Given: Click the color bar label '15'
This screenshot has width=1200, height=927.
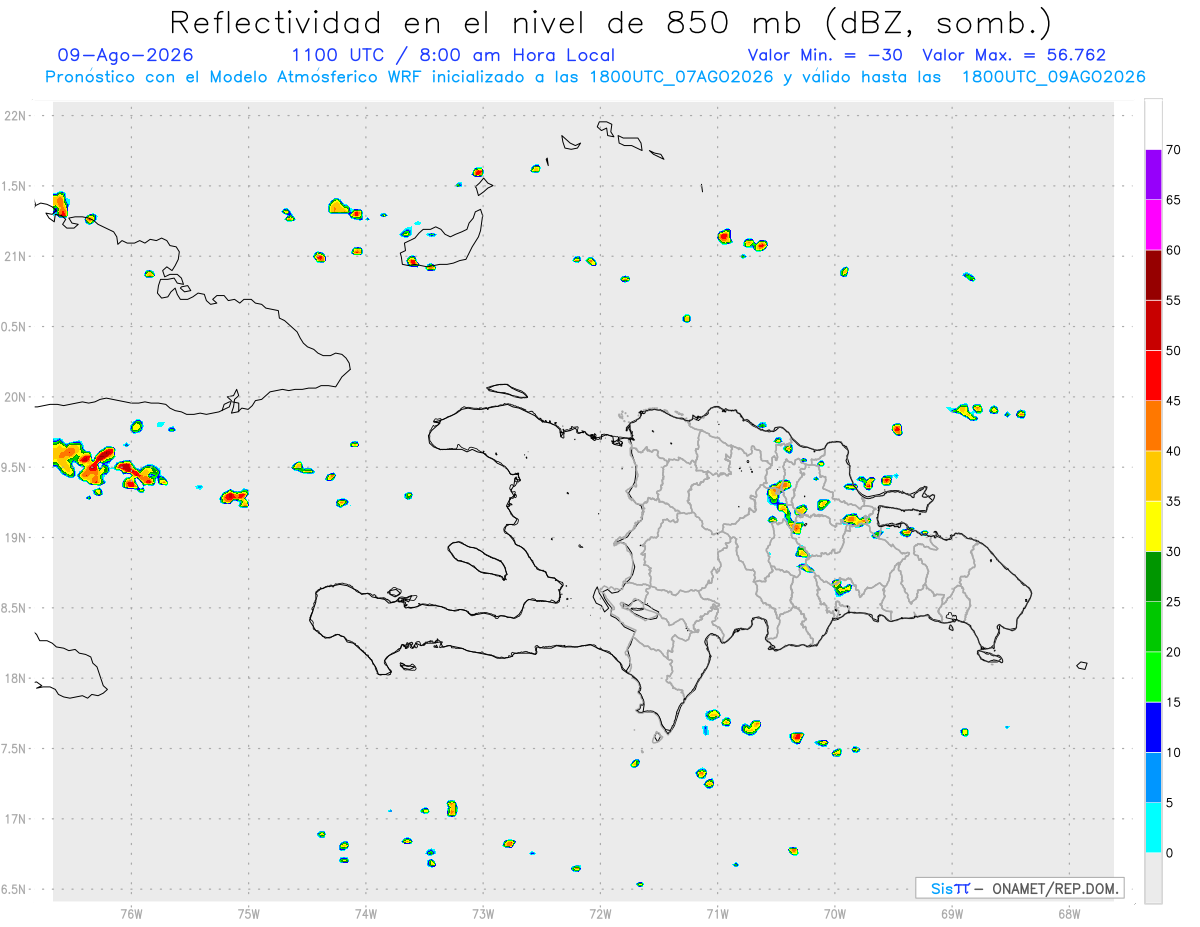Looking at the screenshot, I should point(1173,702).
